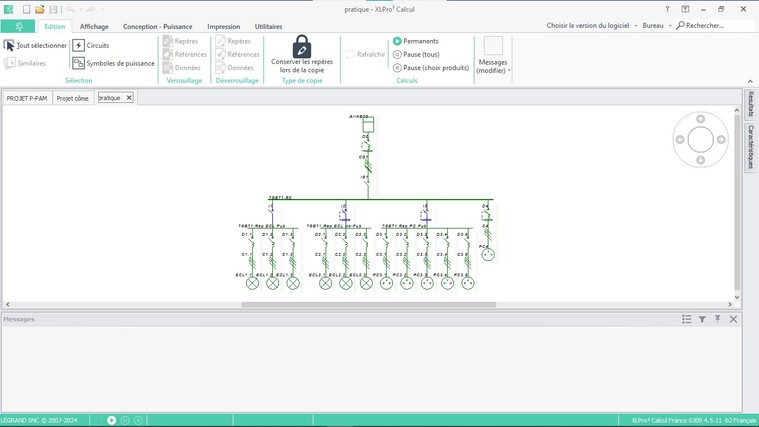Open the undo history dropdown arrow
759x427 pixels.
coord(80,10)
